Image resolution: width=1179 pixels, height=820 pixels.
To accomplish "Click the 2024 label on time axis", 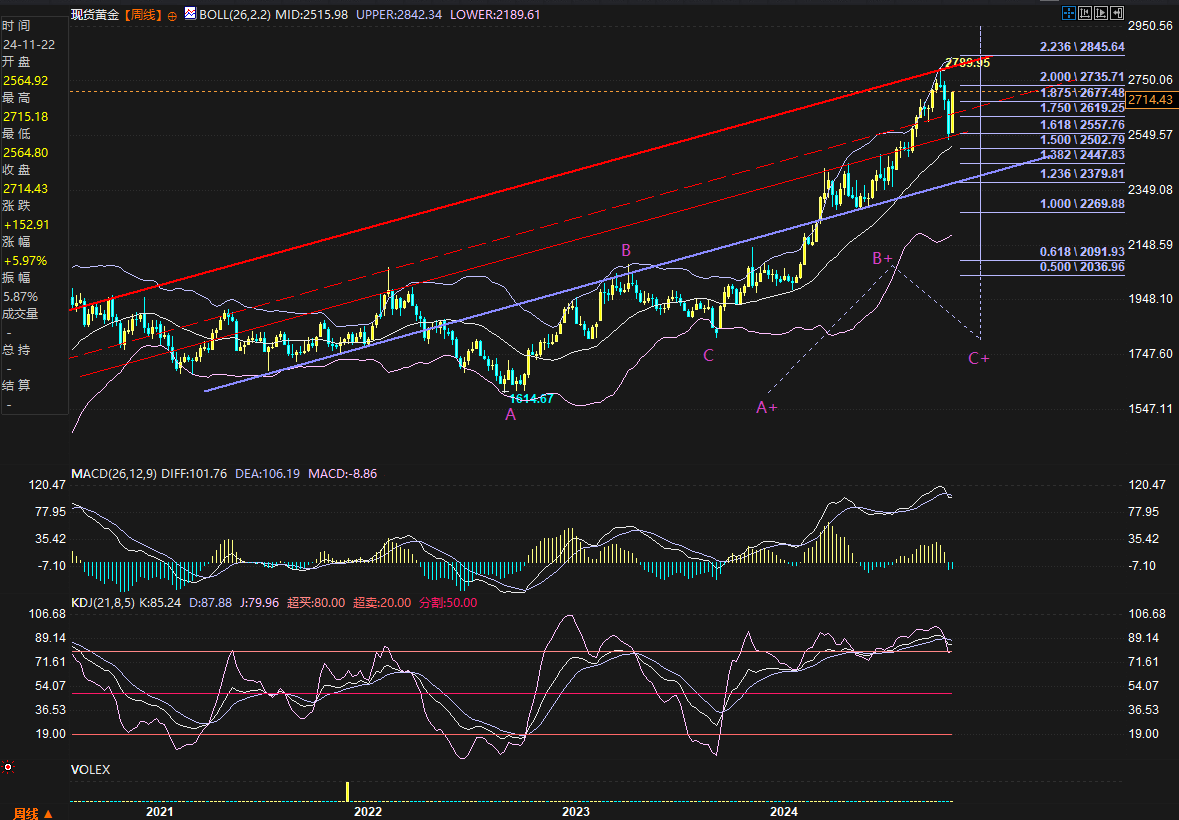I will pyautogui.click(x=784, y=811).
